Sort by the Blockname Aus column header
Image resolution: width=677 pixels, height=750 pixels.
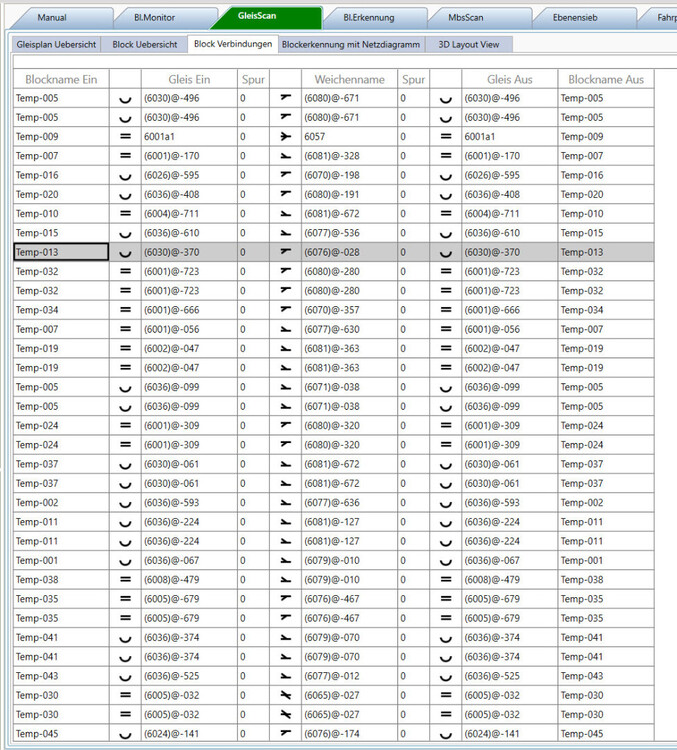pyautogui.click(x=606, y=79)
